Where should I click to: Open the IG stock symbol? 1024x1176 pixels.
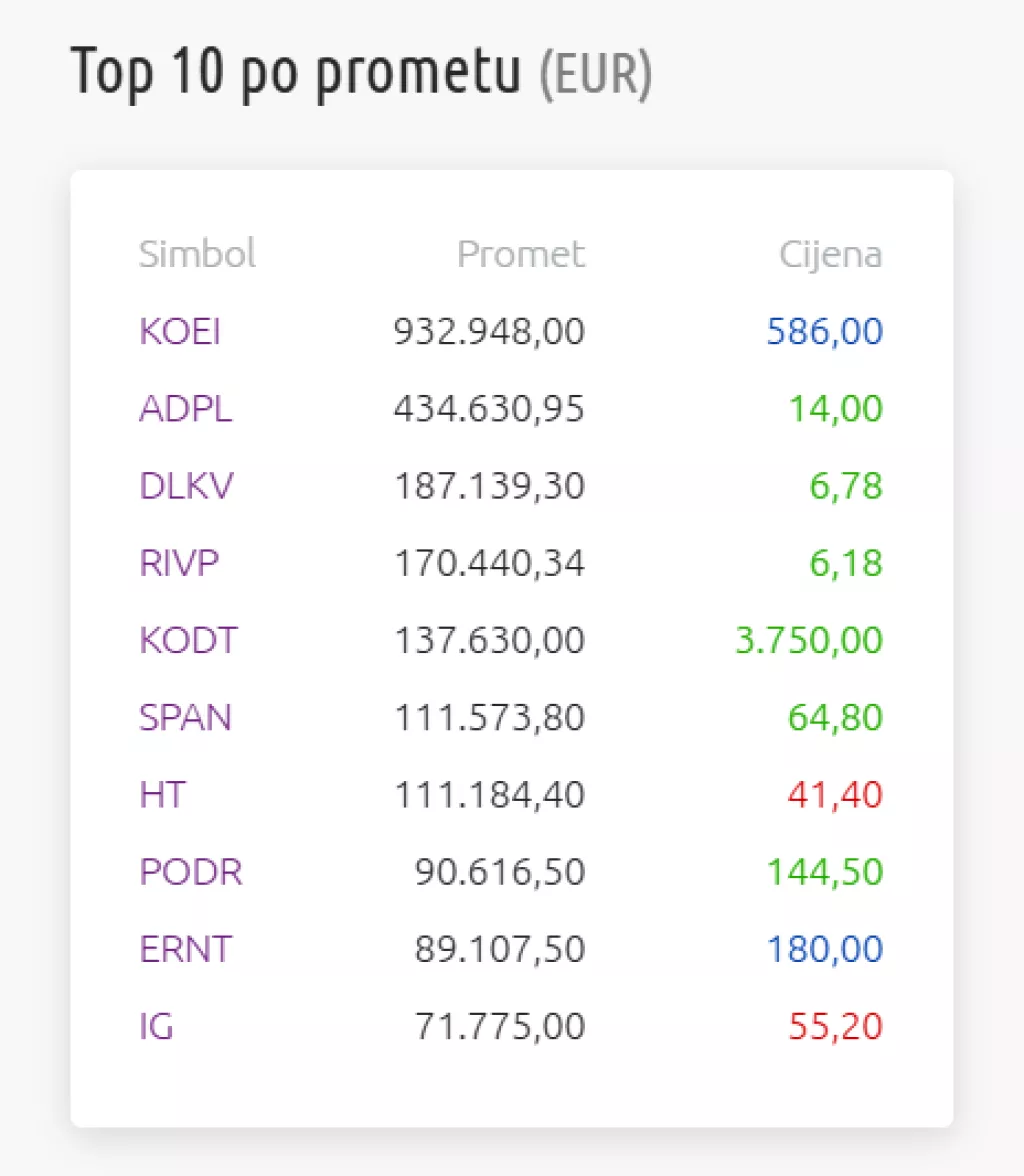coord(156,1026)
